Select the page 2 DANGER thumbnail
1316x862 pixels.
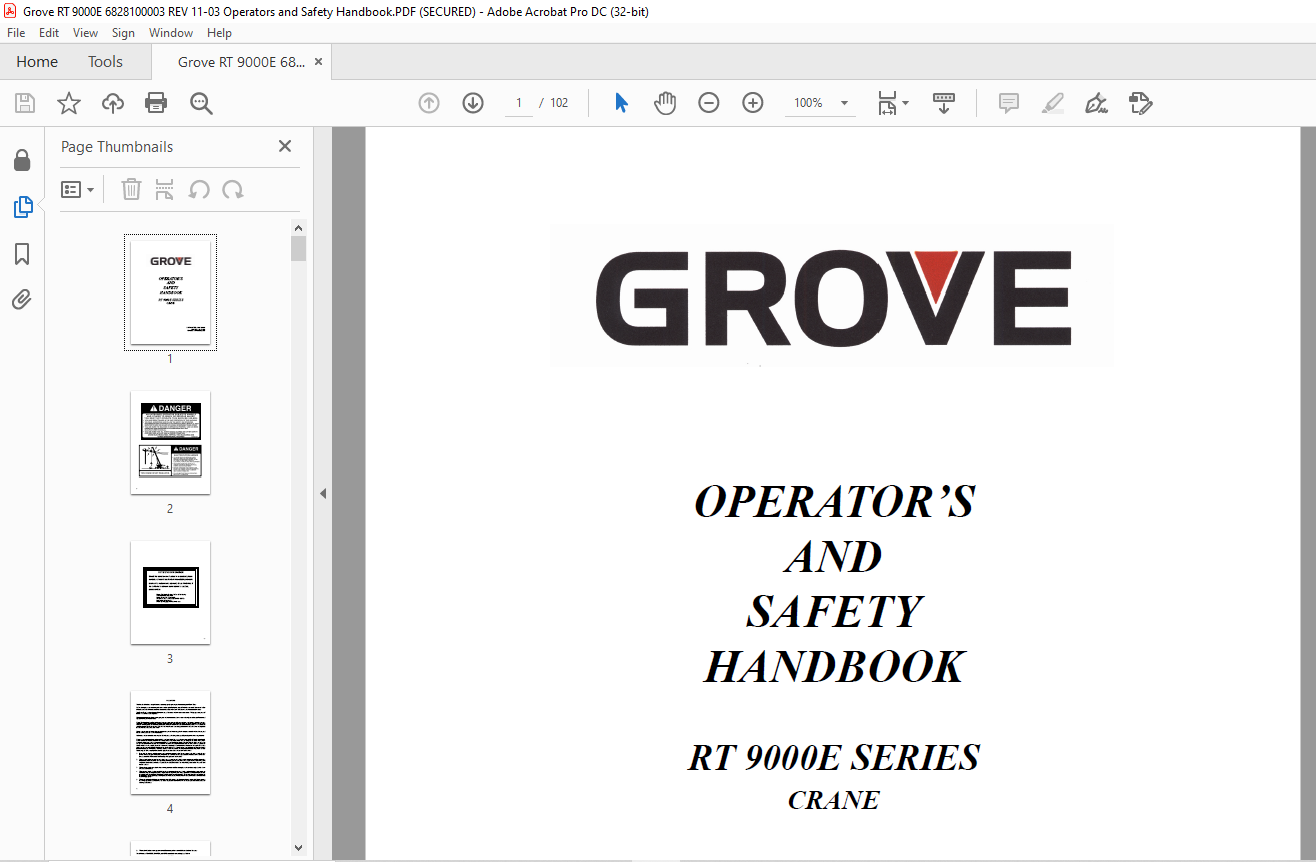170,442
